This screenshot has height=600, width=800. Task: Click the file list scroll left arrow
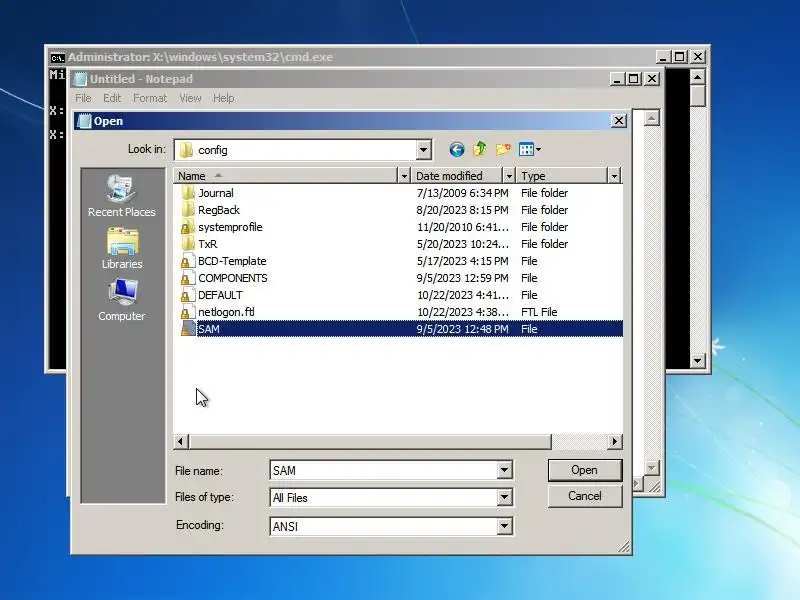181,441
